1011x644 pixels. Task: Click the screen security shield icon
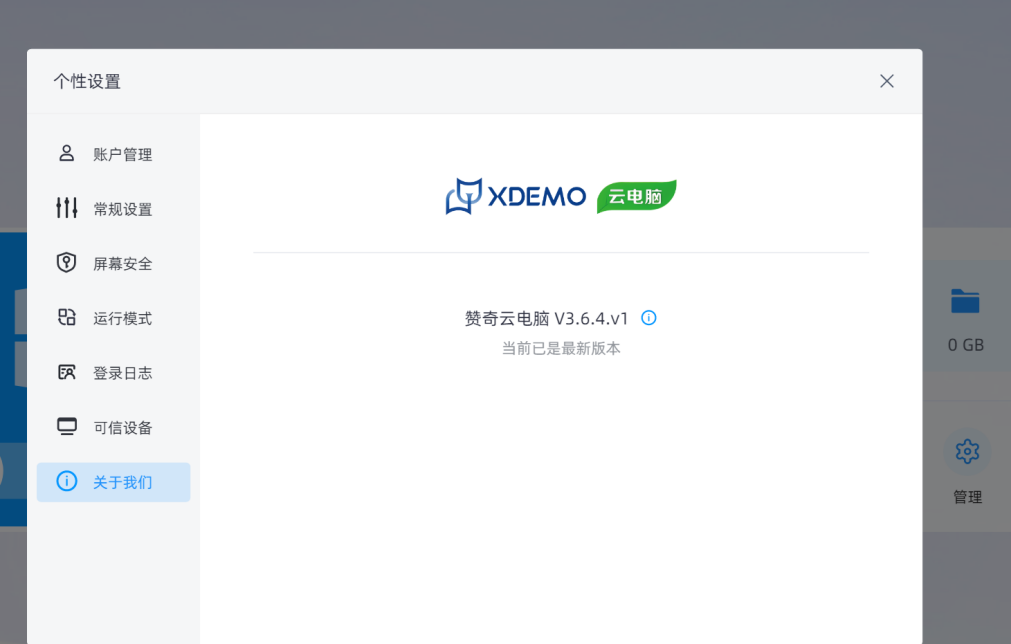click(66, 262)
